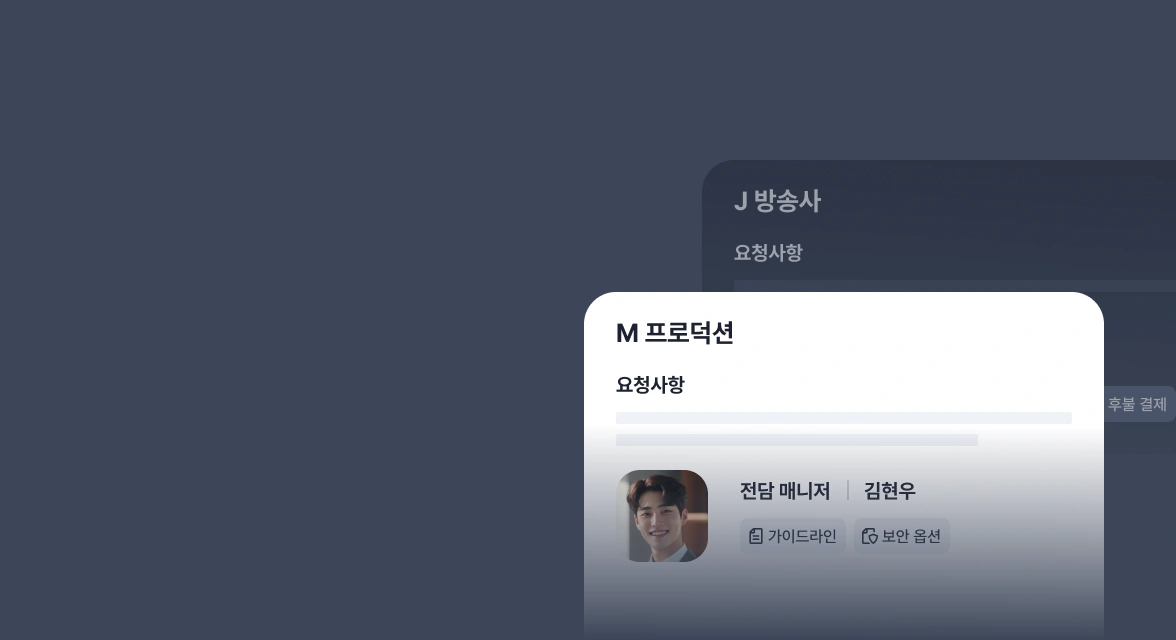Screen dimensions: 1176x640
Task: Click the 후불 결제 tag
Action: coord(1137,404)
